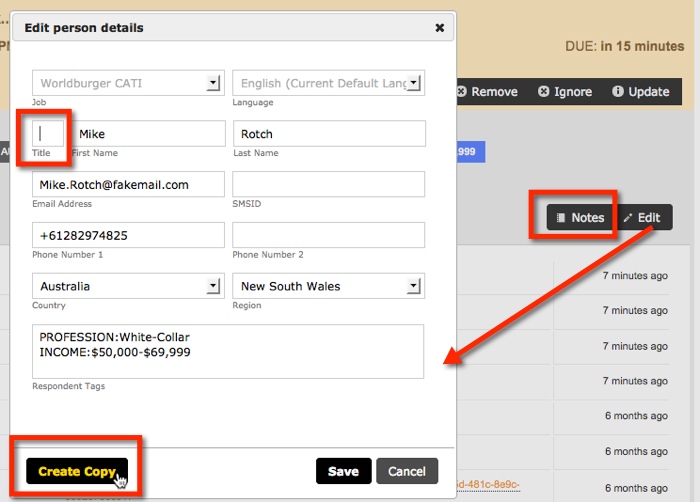Open the Country dropdown Australia

click(128, 286)
